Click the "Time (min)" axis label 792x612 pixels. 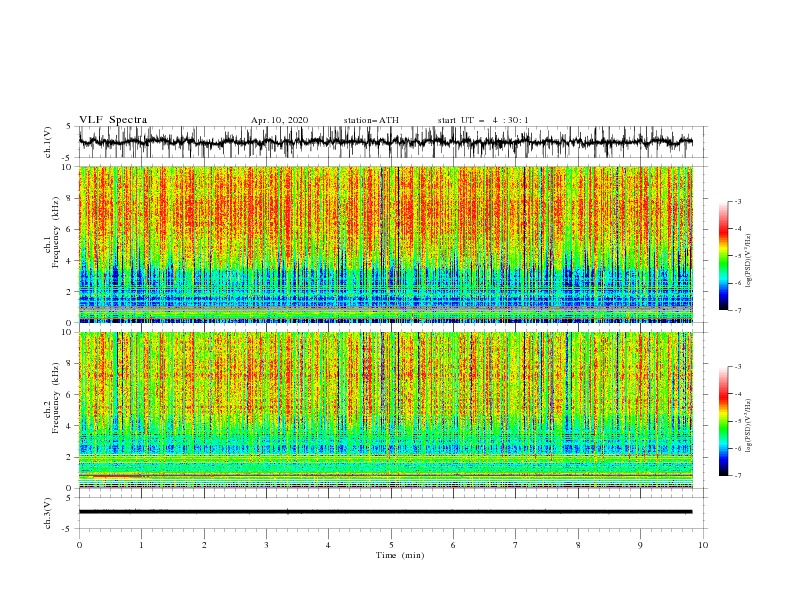[x=400, y=555]
